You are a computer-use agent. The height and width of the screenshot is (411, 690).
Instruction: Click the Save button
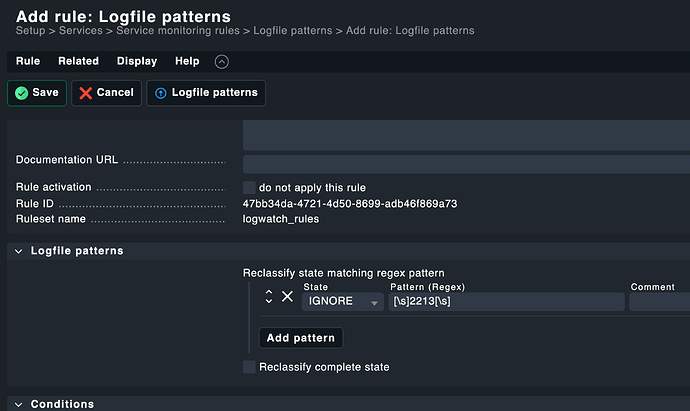point(37,93)
